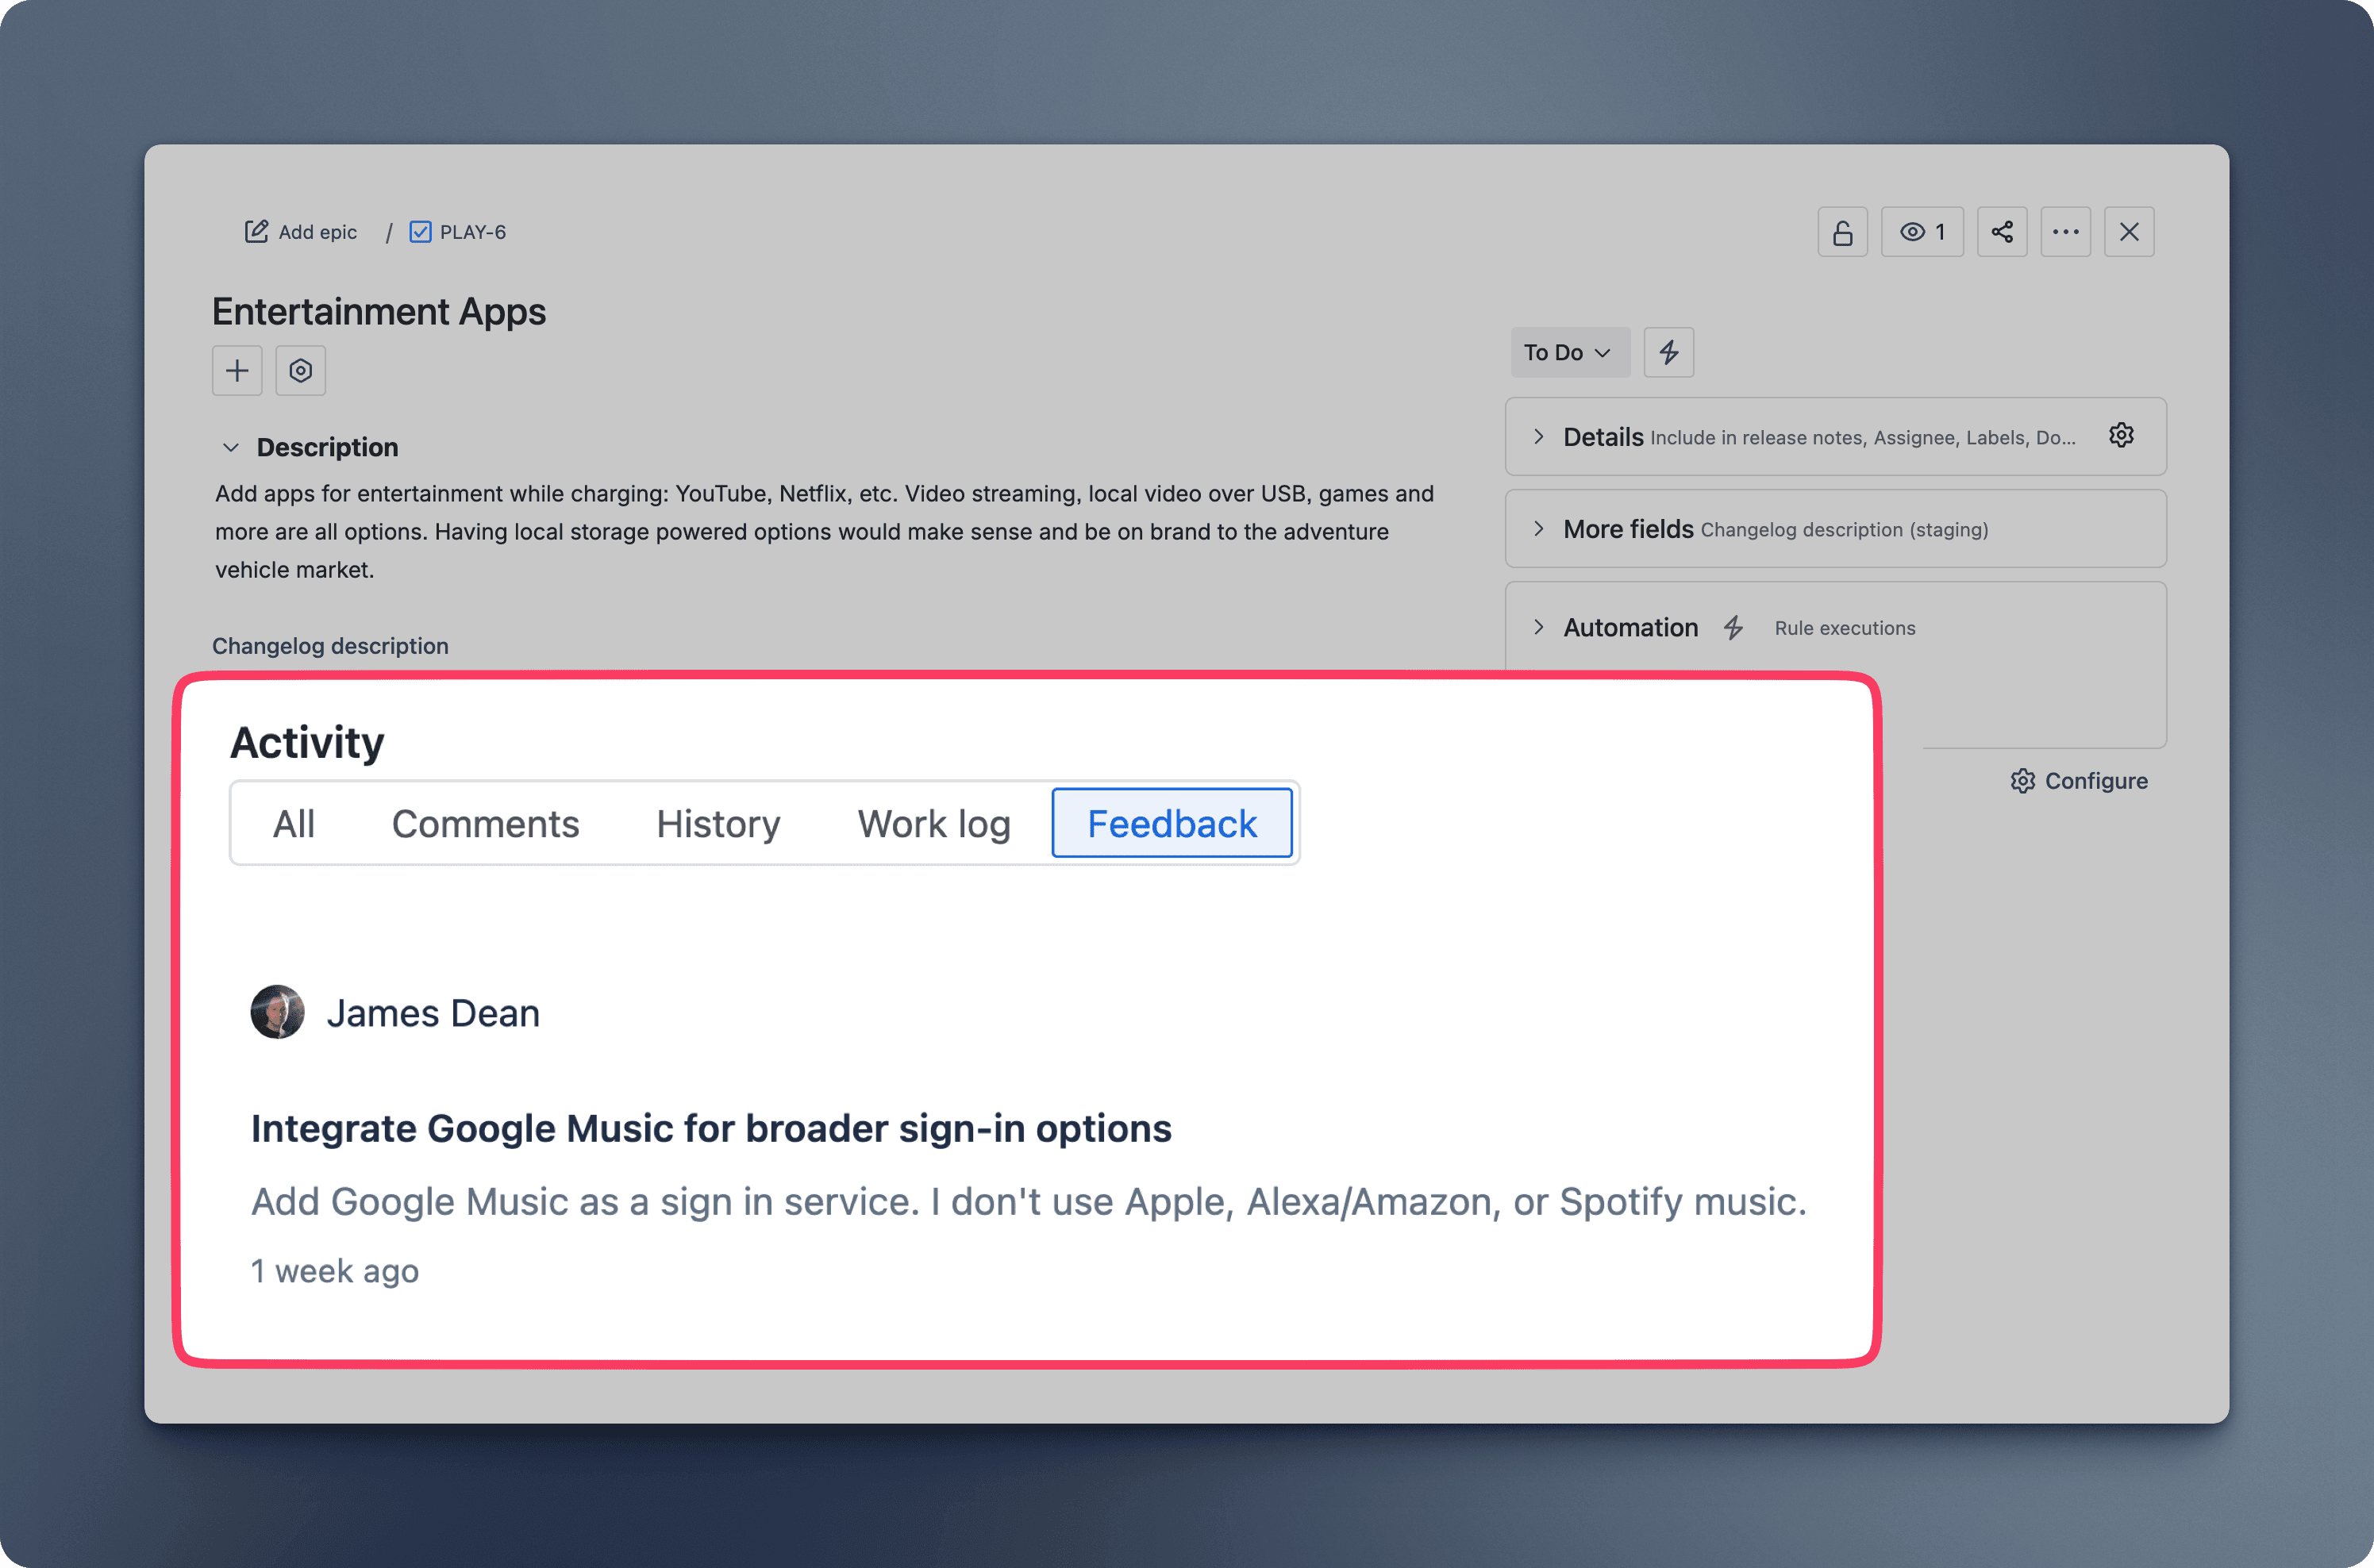The width and height of the screenshot is (2374, 1568).
Task: Expand the Automation panel
Action: 1539,627
